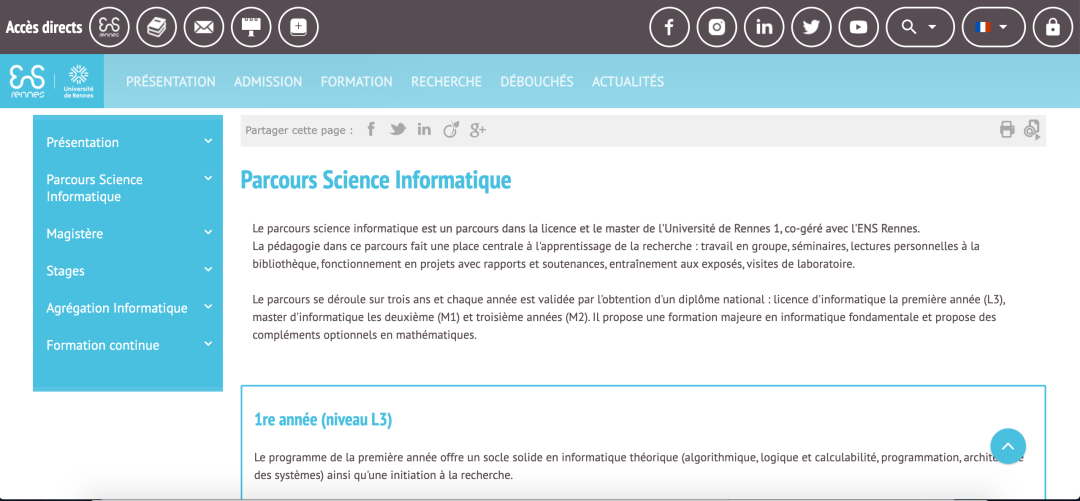Click the document preview icon beside print

[x=1032, y=130]
